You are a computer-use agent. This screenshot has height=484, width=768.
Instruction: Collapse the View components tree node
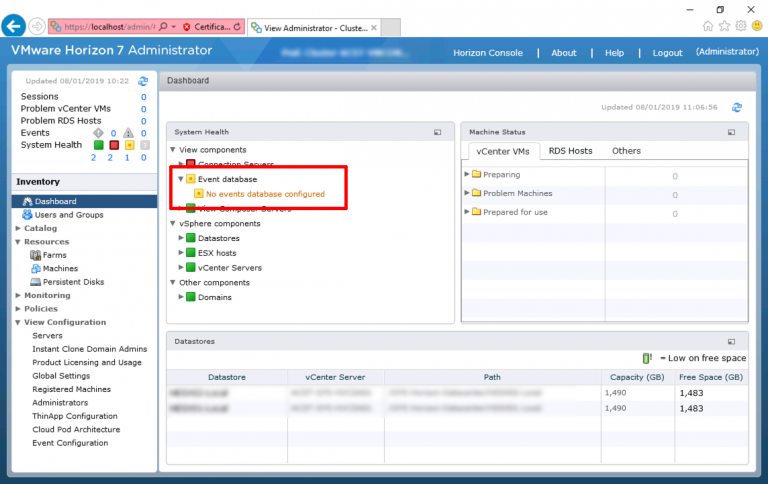click(x=172, y=150)
